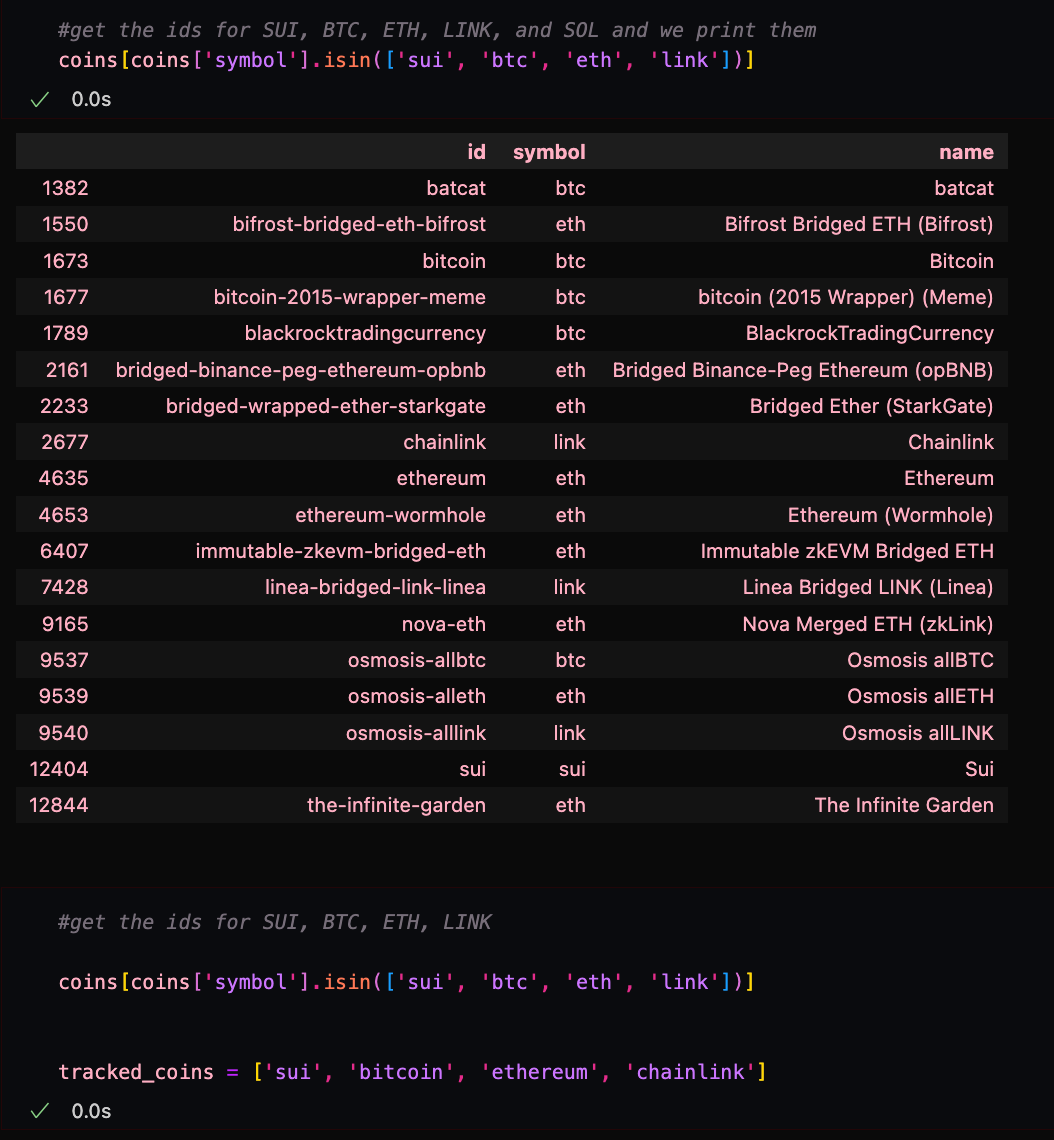Viewport: 1054px width, 1140px height.
Task: Click first cell's comment mentioning SOL
Action: coord(437,31)
